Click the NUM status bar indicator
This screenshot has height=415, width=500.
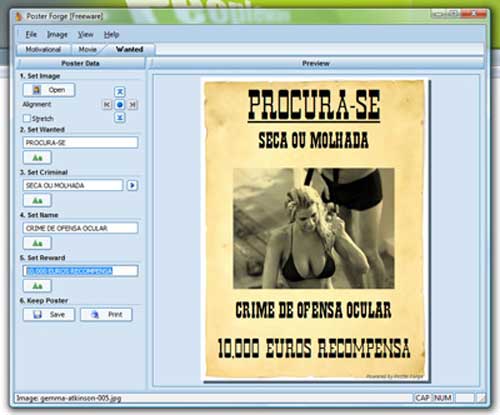pyautogui.click(x=443, y=398)
